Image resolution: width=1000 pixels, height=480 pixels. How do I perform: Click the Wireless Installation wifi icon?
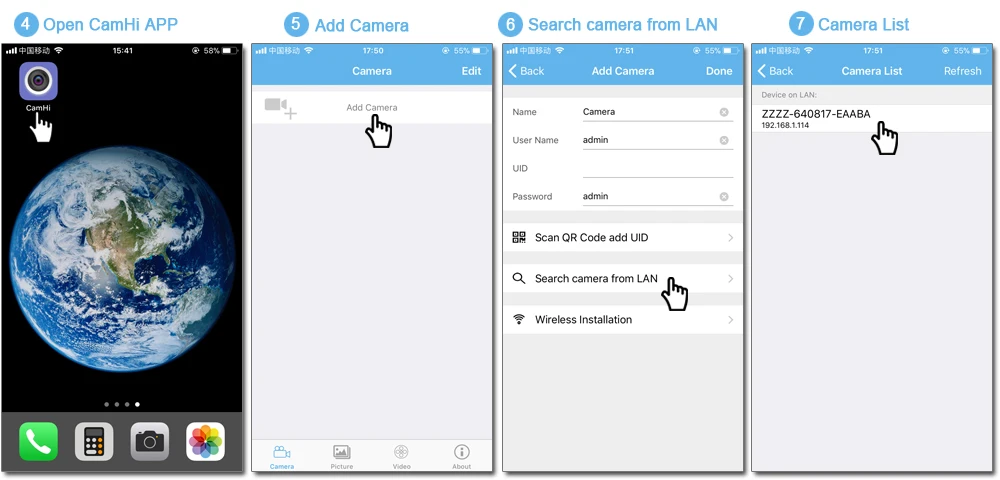tap(519, 319)
